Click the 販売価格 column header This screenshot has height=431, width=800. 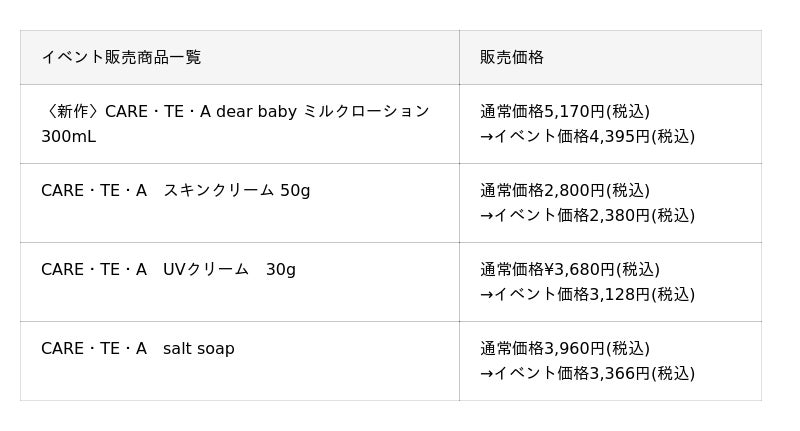(x=512, y=57)
